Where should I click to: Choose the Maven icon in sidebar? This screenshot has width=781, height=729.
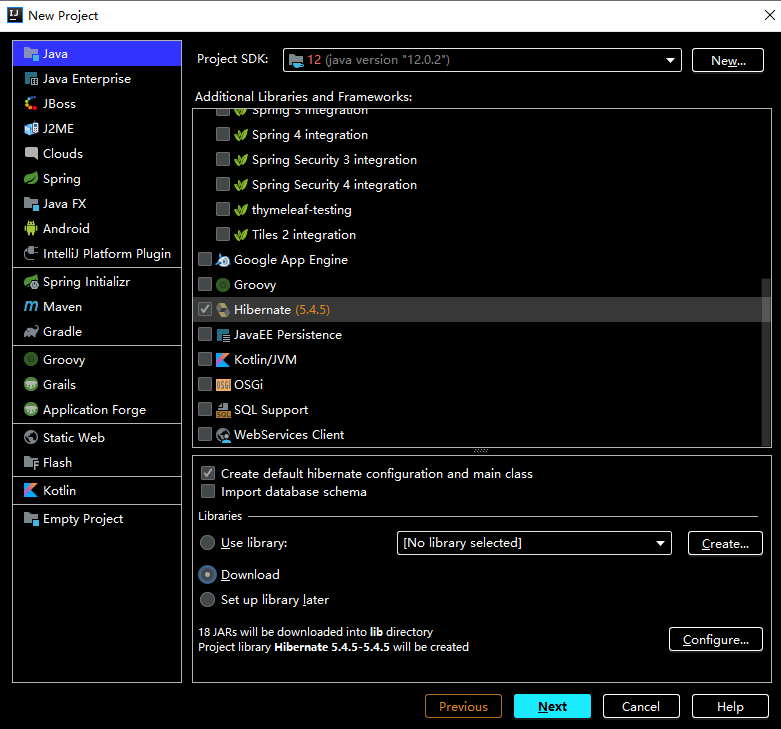[x=31, y=307]
